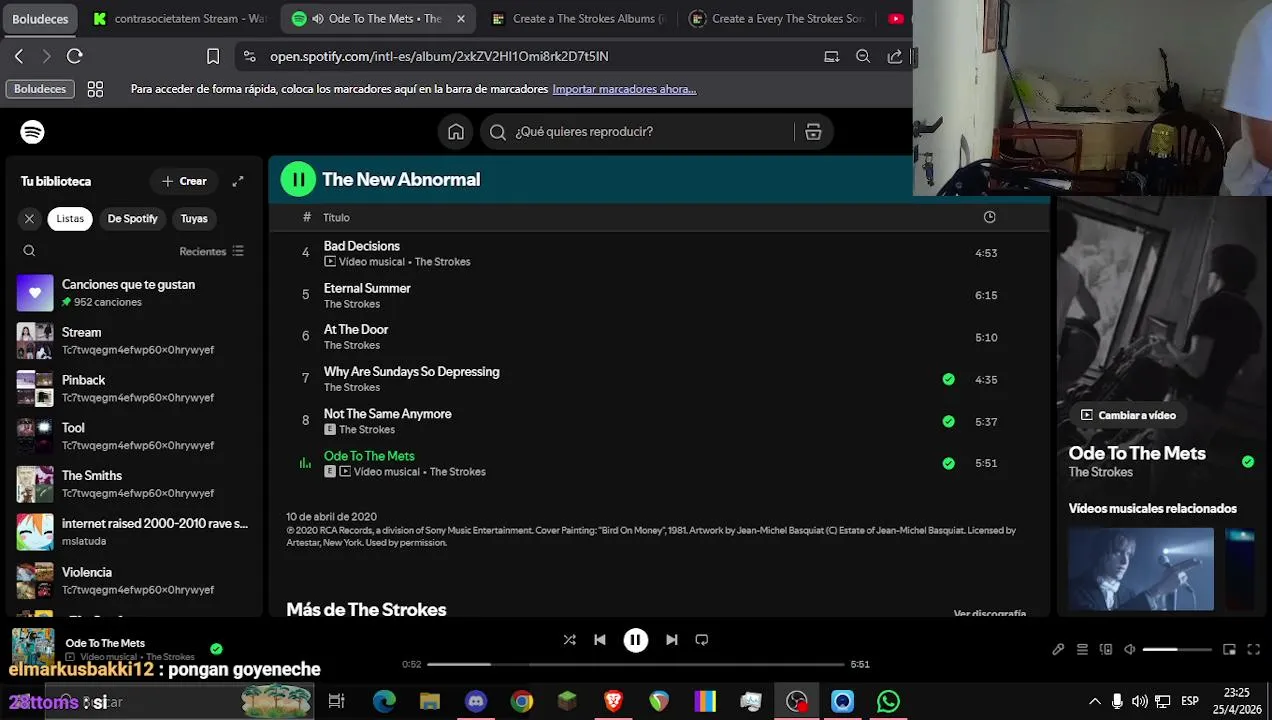Viewport: 1272px width, 720px height.
Task: Switch to Create a Every The Strokes Songs tab
Action: [x=777, y=18]
